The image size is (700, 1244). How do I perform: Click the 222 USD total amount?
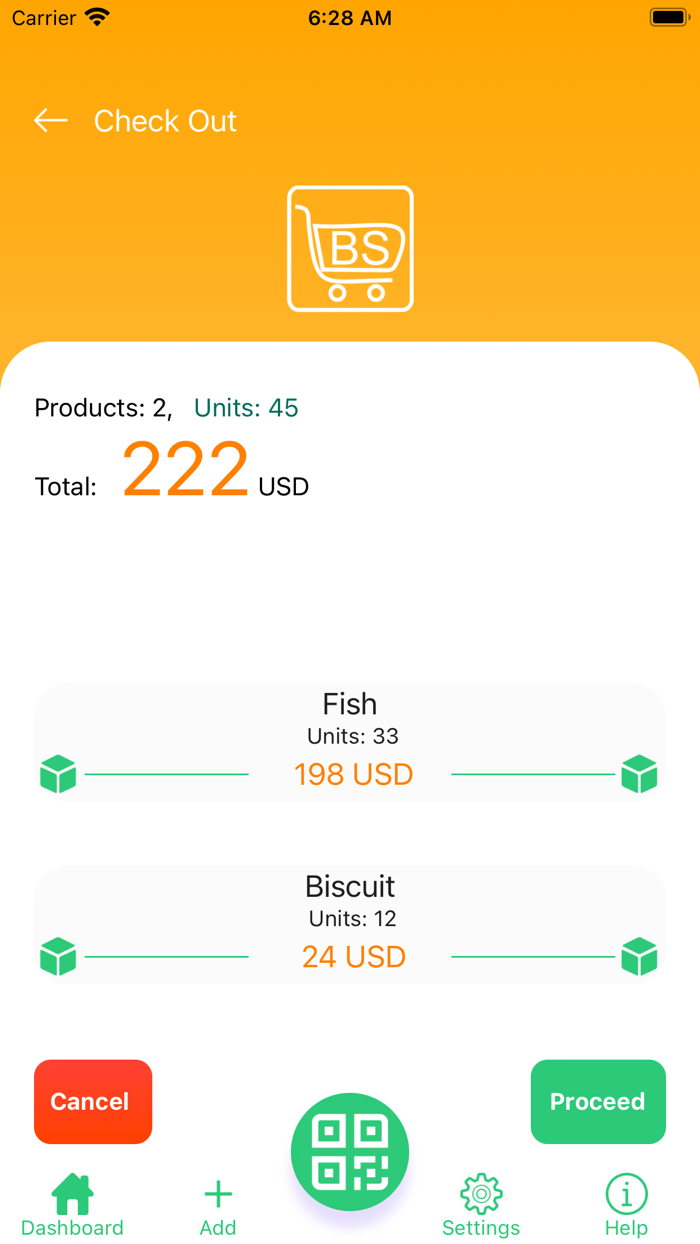(185, 468)
